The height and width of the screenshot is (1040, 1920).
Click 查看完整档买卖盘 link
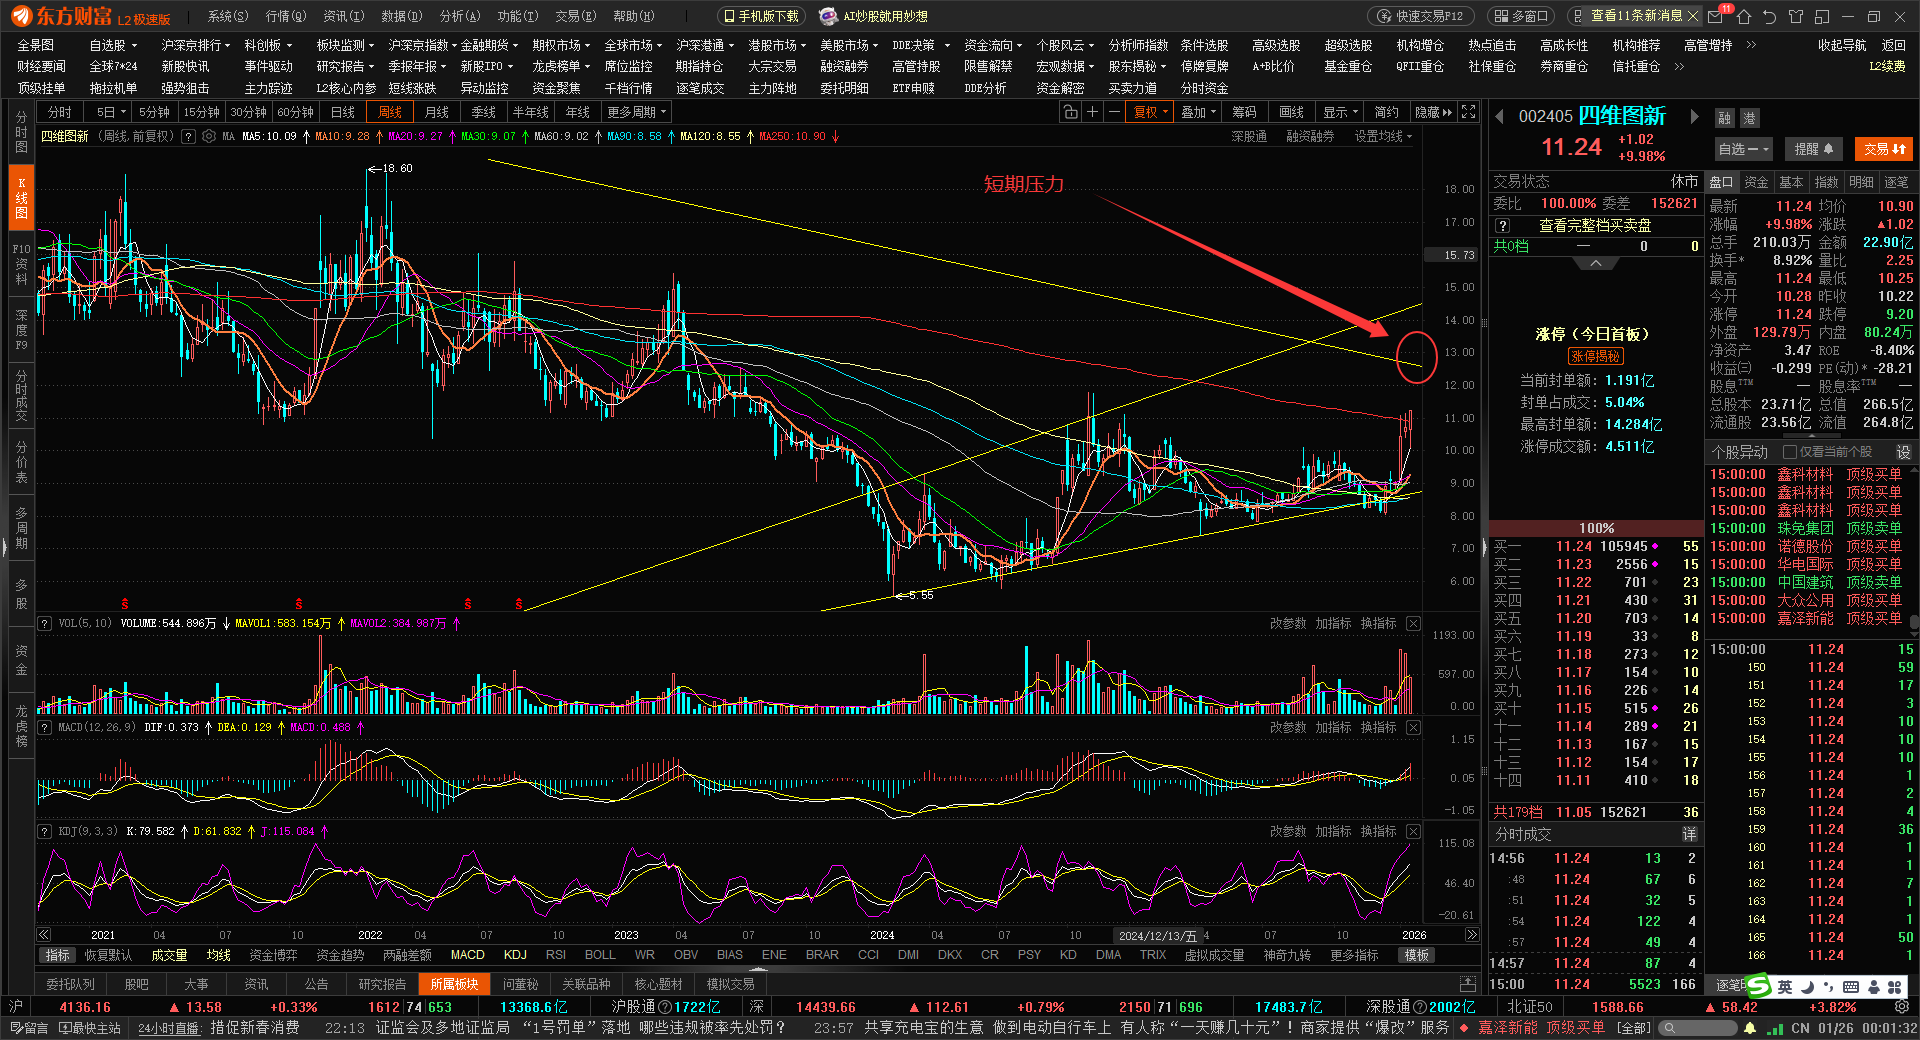click(x=1594, y=226)
